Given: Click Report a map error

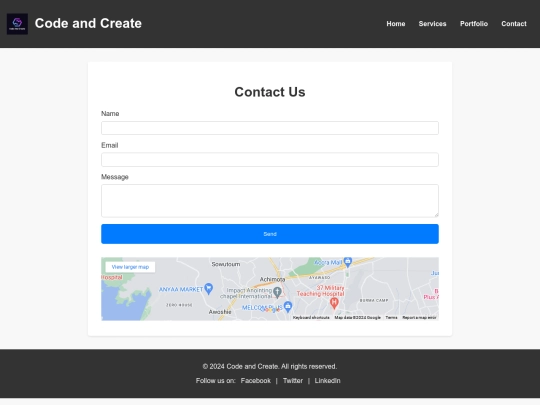Looking at the screenshot, I should coord(419,318).
